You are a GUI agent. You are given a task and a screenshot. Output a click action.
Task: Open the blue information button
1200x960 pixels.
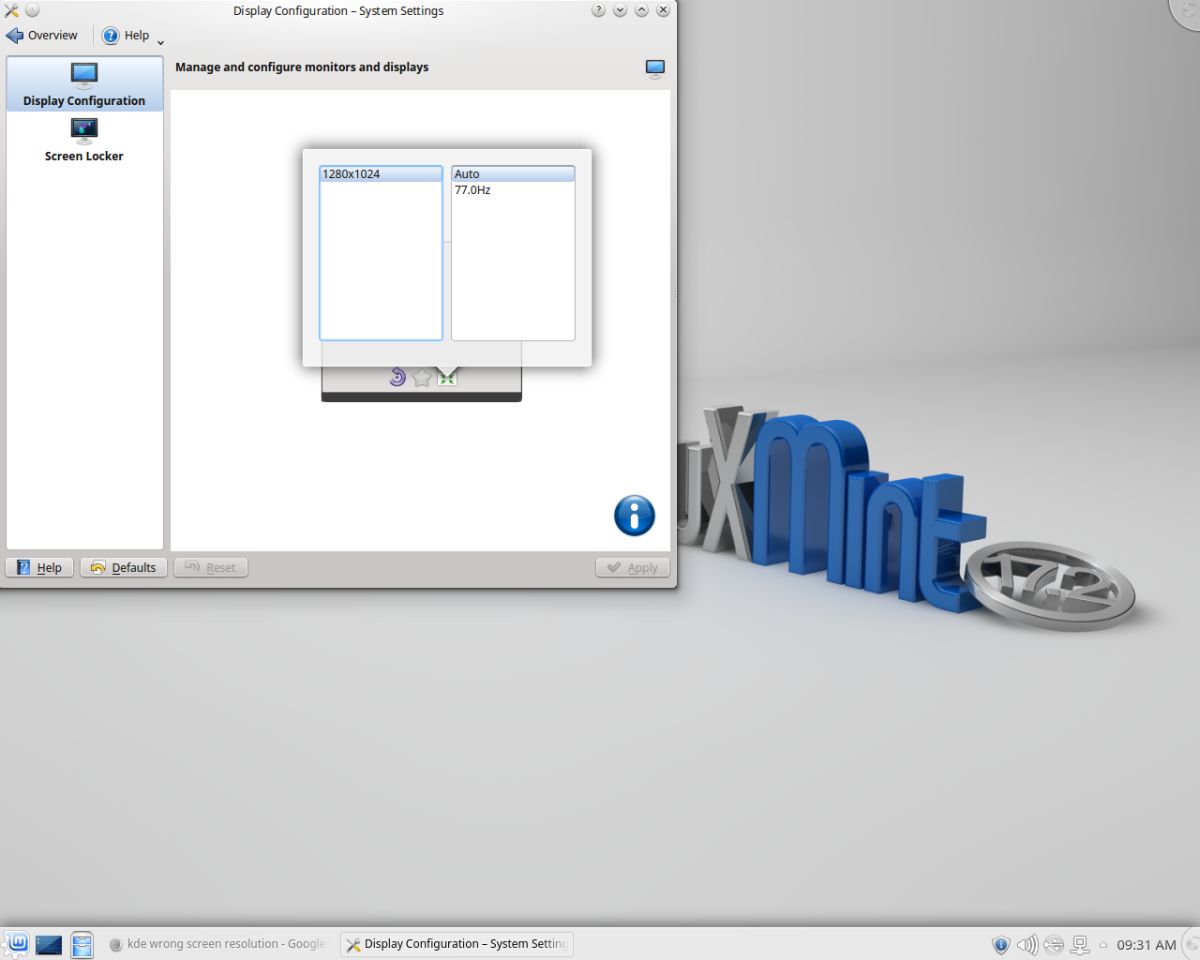pyautogui.click(x=634, y=516)
